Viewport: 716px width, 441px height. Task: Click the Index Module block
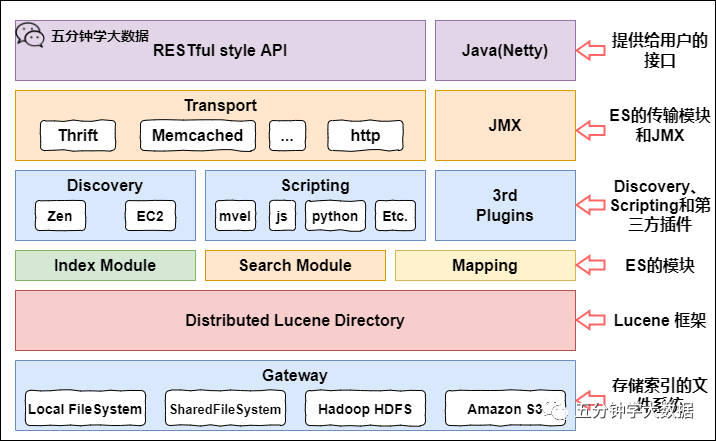105,265
